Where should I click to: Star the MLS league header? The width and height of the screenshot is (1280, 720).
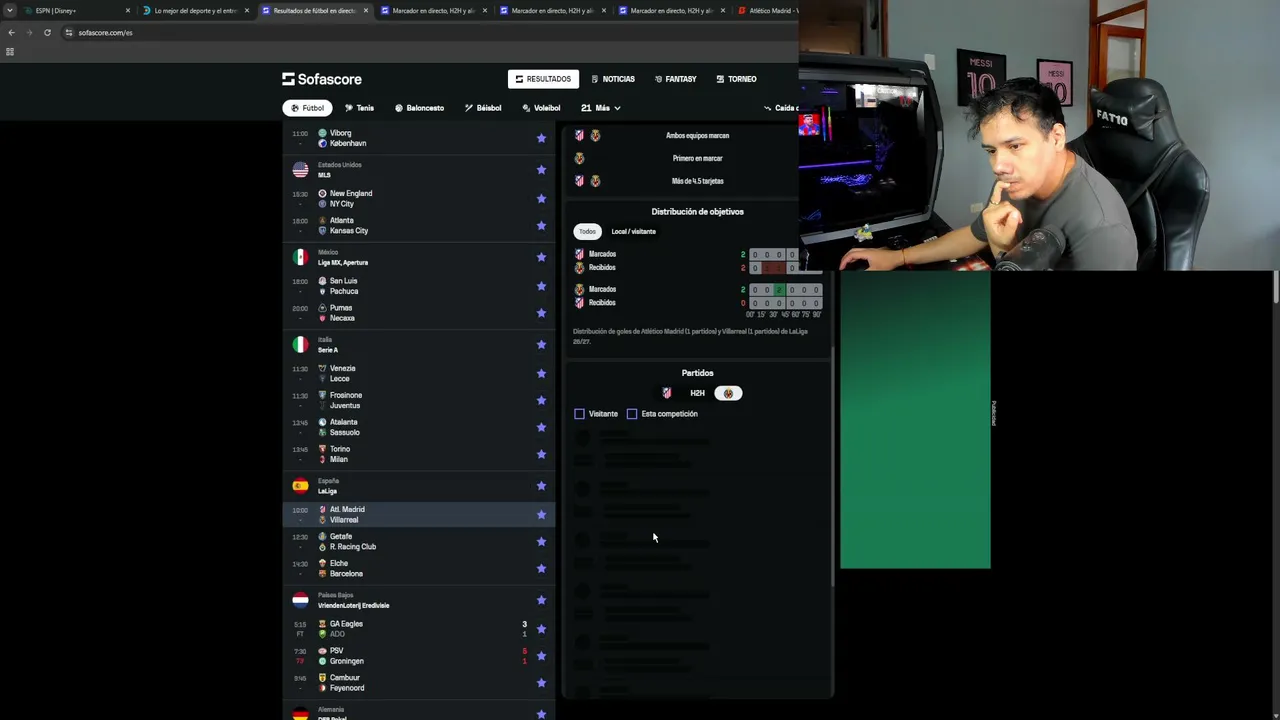coord(541,170)
